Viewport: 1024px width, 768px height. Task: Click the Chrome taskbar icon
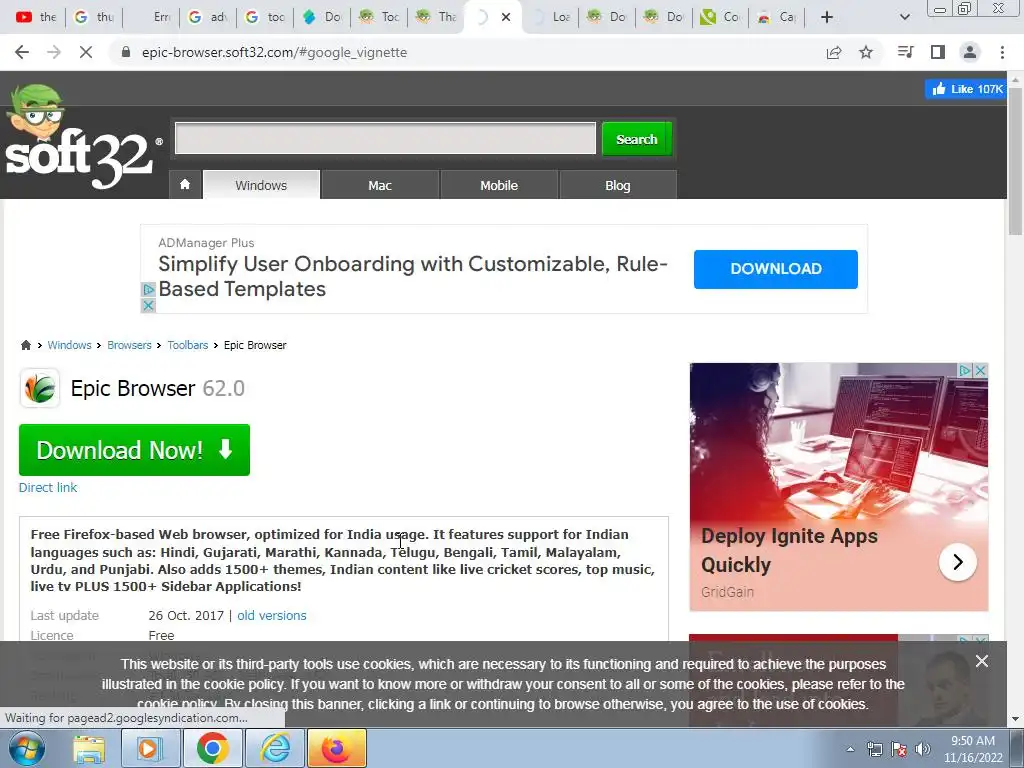(212, 749)
